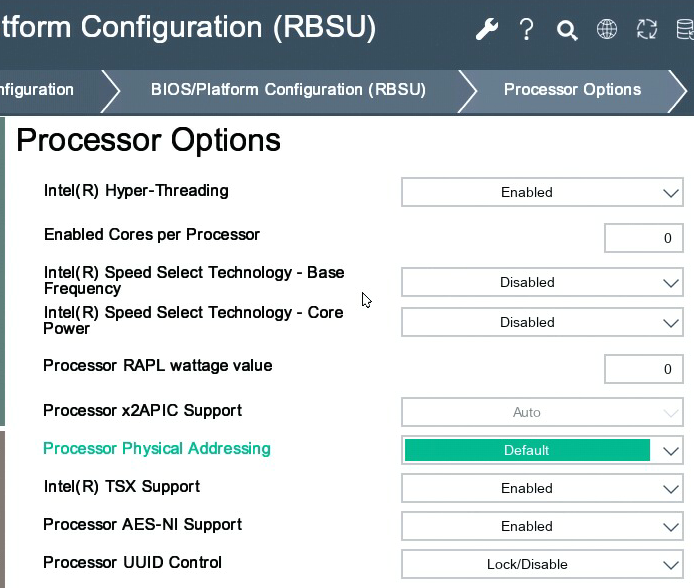Select BIOS/Platform Configuration (RBSU) breadcrumb

coord(288,90)
